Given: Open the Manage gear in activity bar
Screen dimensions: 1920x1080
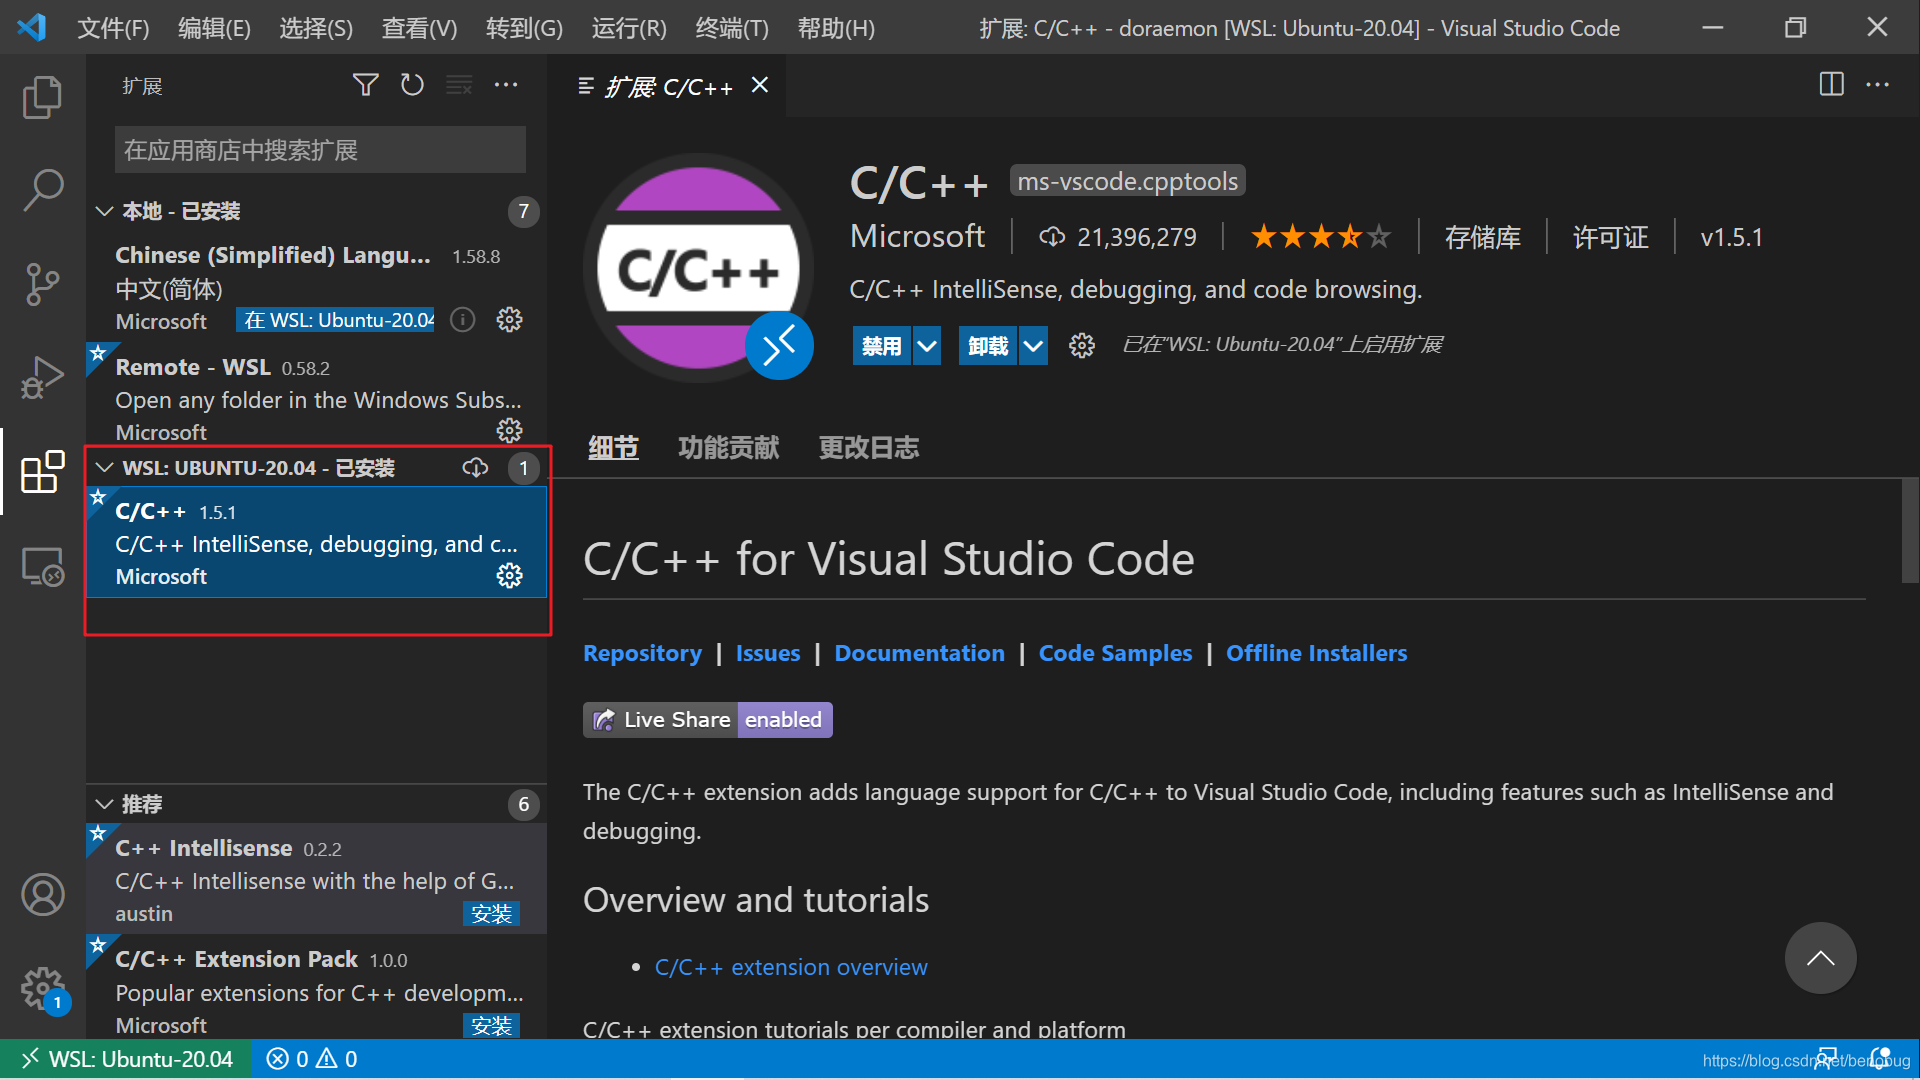Looking at the screenshot, I should tap(42, 988).
